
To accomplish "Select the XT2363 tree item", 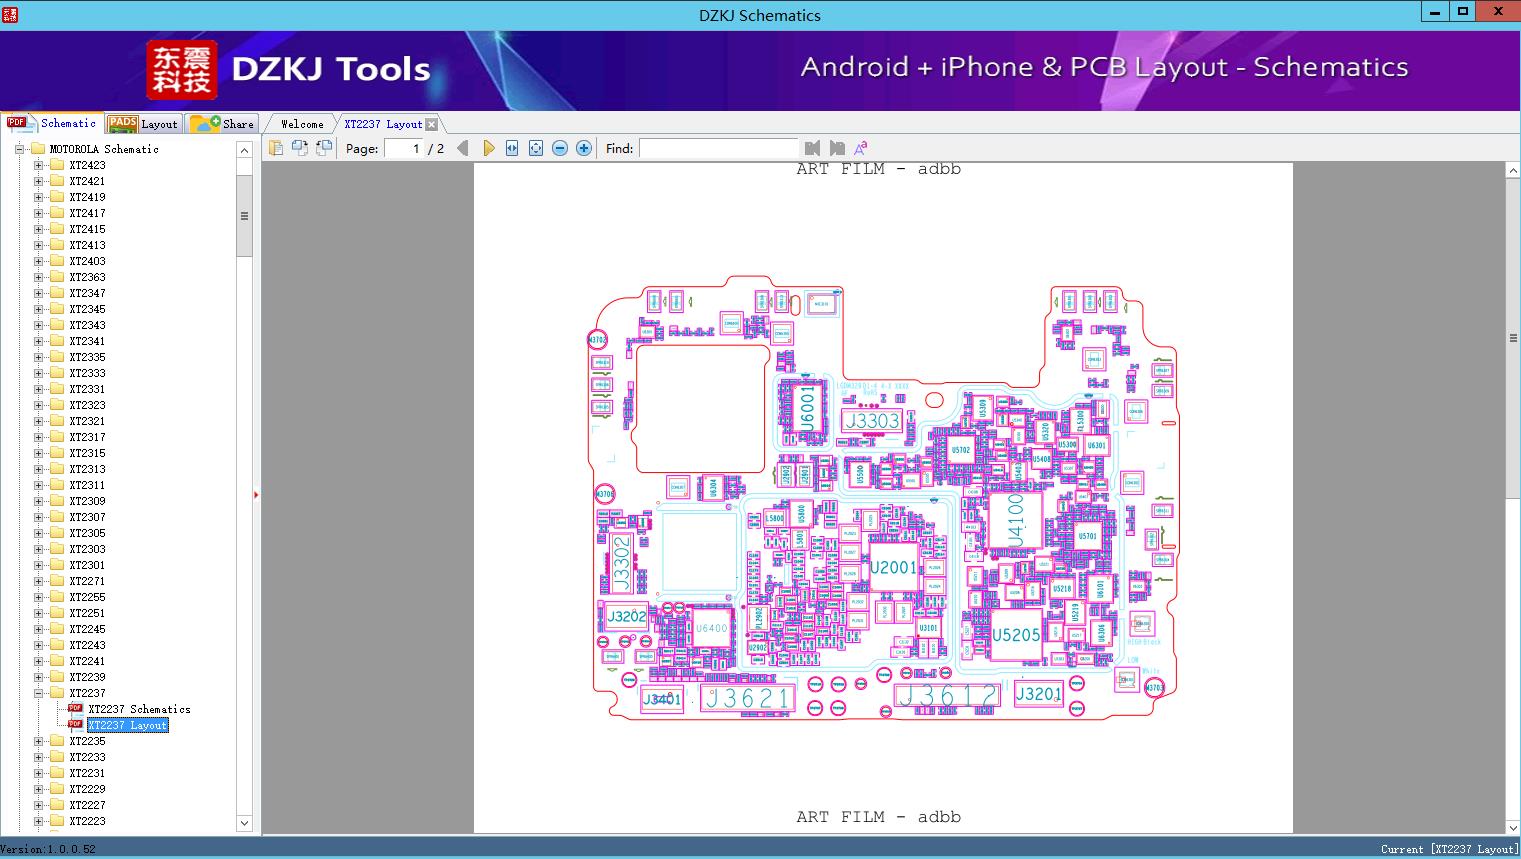I will (x=87, y=277).
